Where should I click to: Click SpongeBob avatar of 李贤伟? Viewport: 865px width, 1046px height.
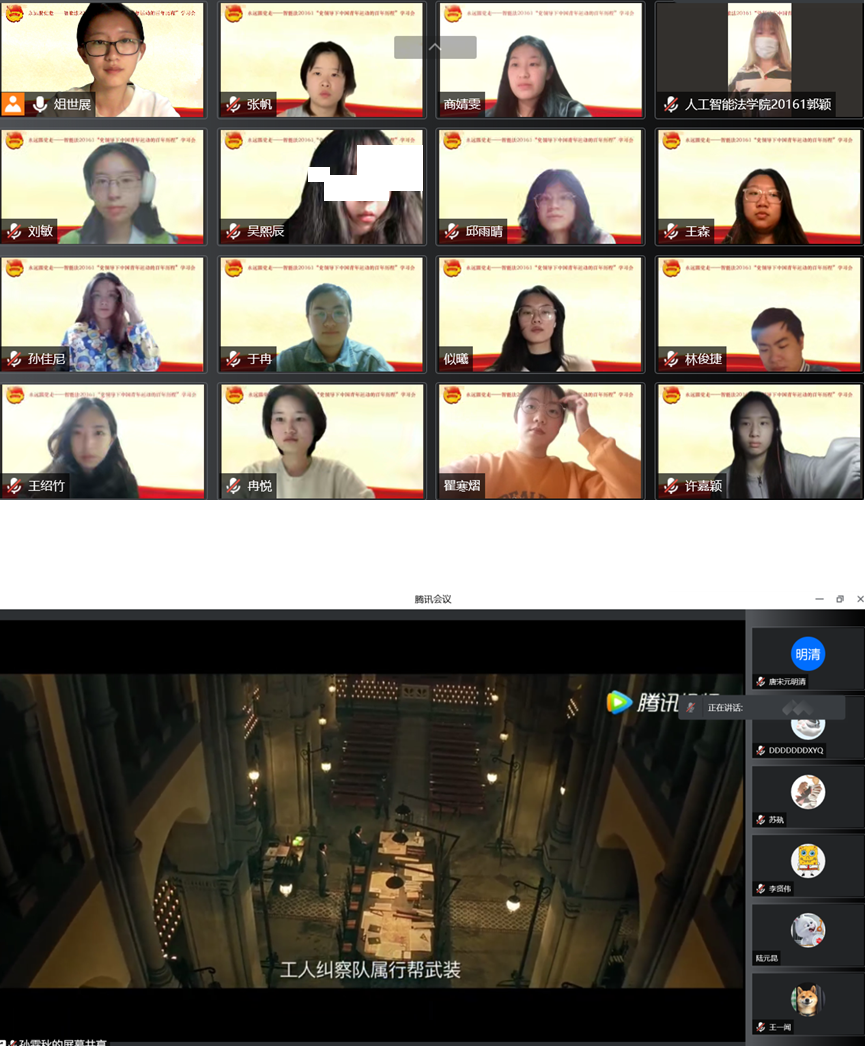[808, 860]
